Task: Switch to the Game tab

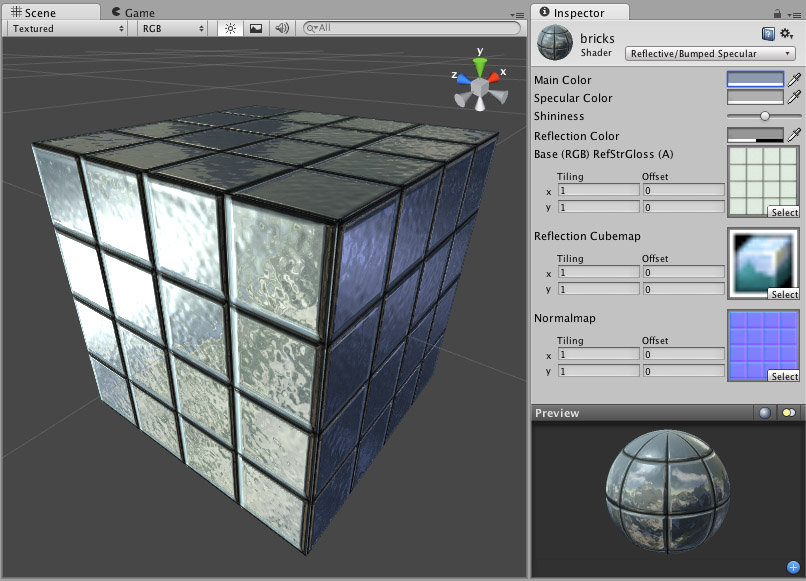Action: (136, 13)
